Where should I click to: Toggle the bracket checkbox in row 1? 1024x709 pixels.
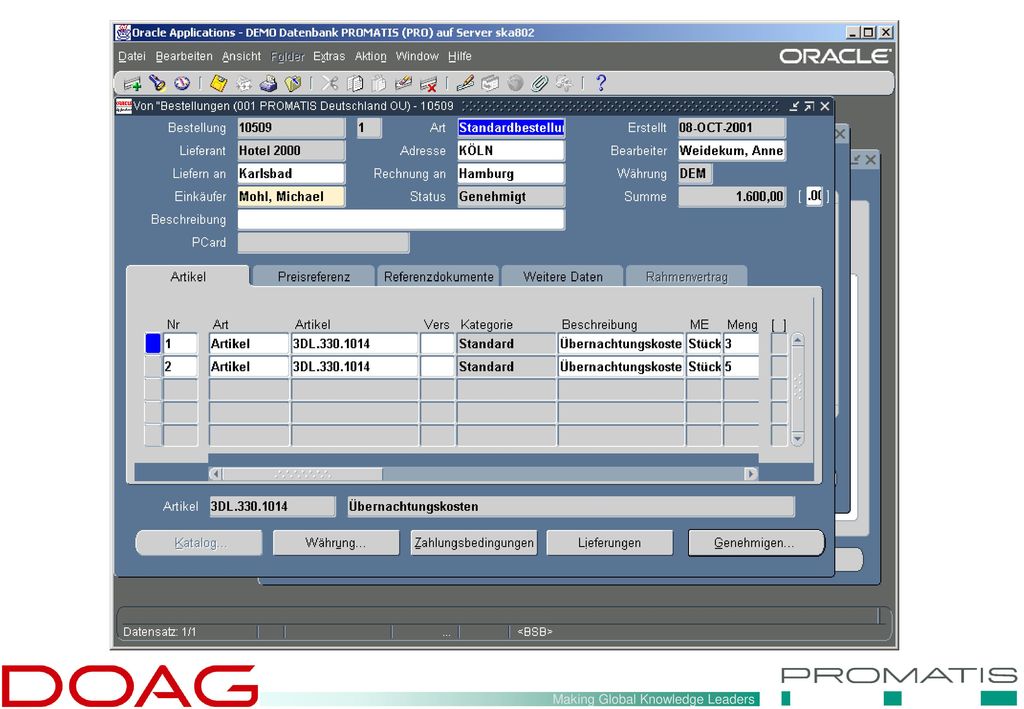(x=778, y=343)
